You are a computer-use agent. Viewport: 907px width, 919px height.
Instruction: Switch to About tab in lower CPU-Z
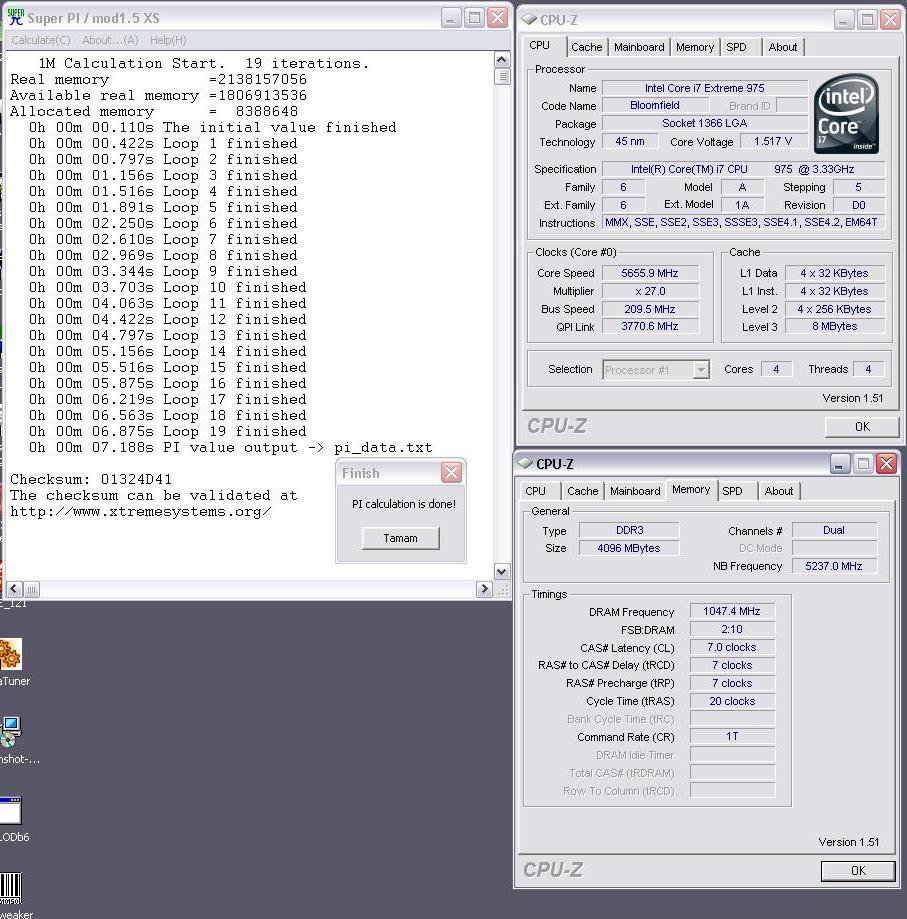pos(779,491)
